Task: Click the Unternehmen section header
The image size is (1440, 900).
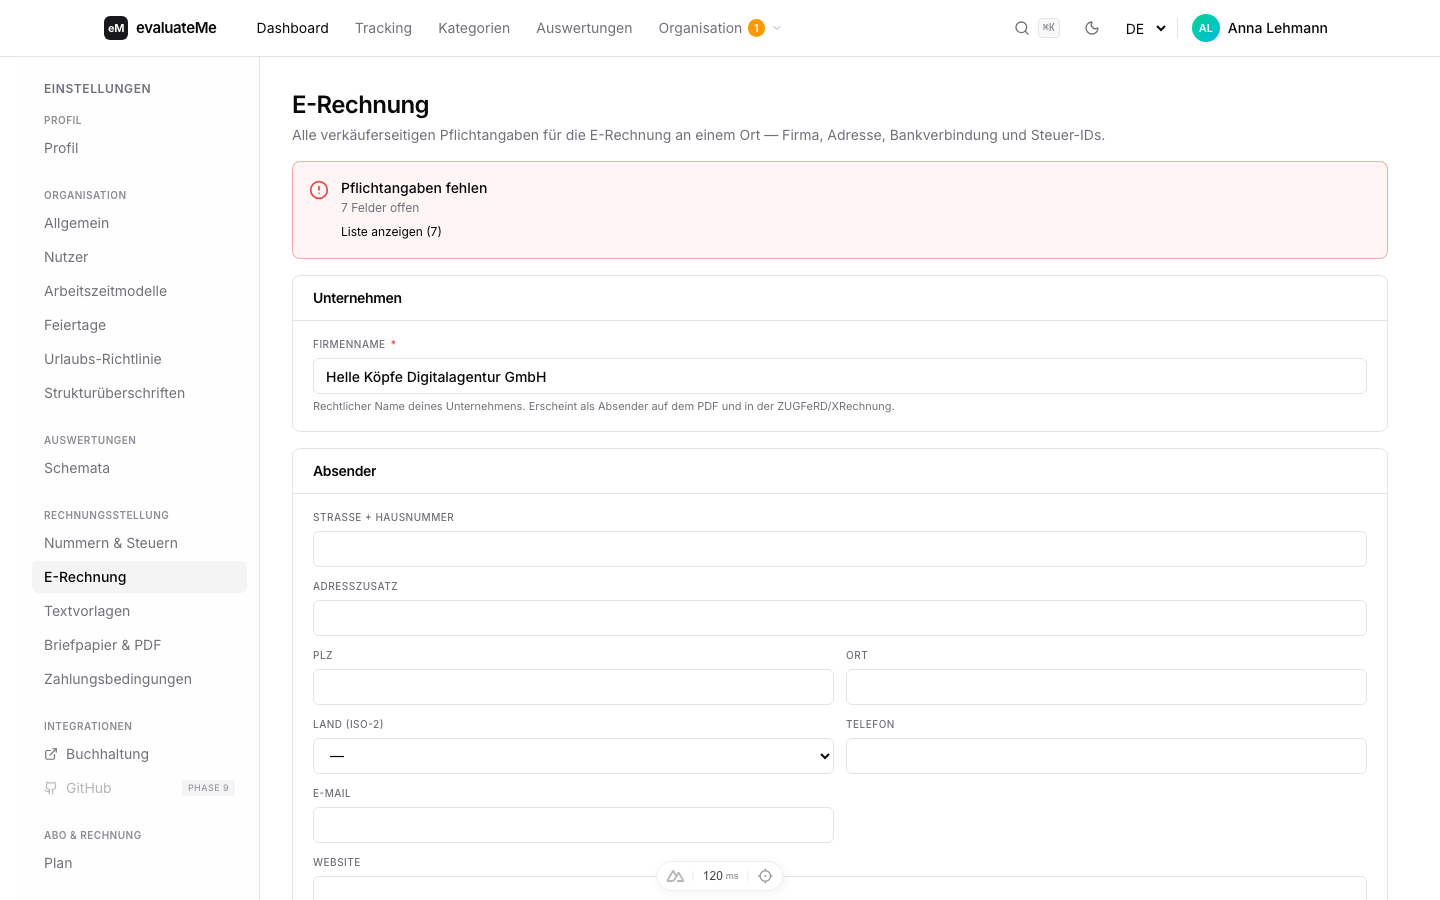Action: 357,298
